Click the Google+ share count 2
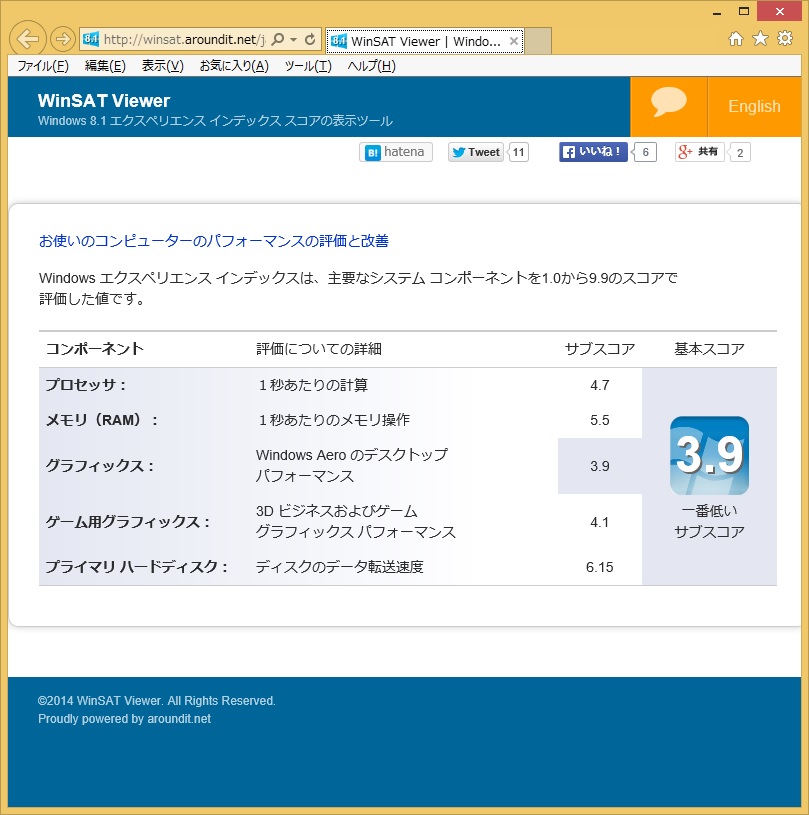This screenshot has height=815, width=809. click(x=739, y=153)
